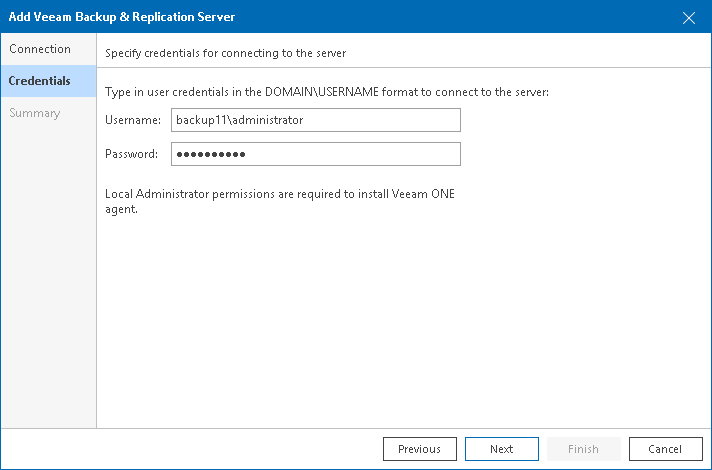Screen dimensions: 712x470
Task: Click the masked password dots
Action: [x=210, y=154]
